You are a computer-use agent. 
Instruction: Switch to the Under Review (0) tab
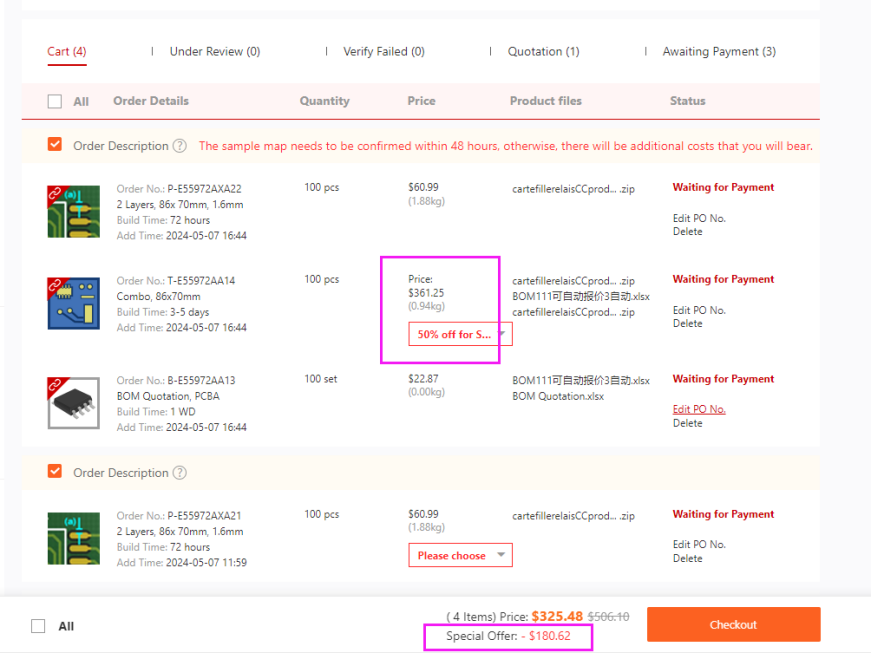[x=214, y=52]
